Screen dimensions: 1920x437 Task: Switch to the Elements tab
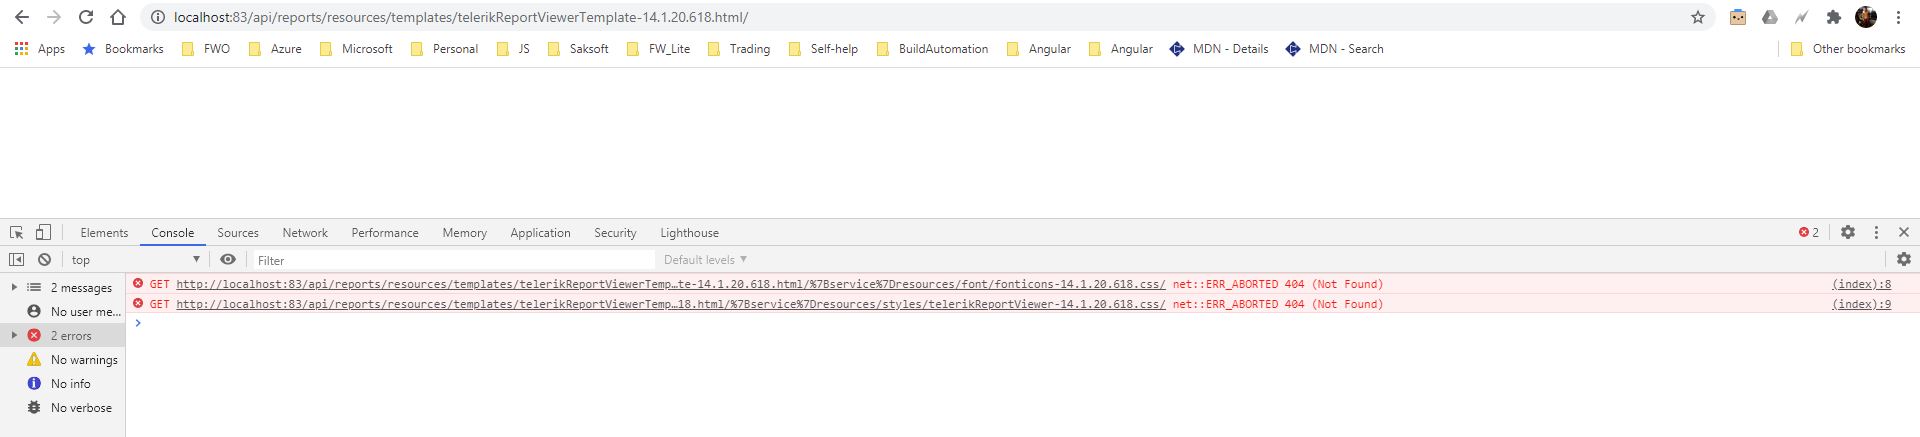click(x=104, y=232)
